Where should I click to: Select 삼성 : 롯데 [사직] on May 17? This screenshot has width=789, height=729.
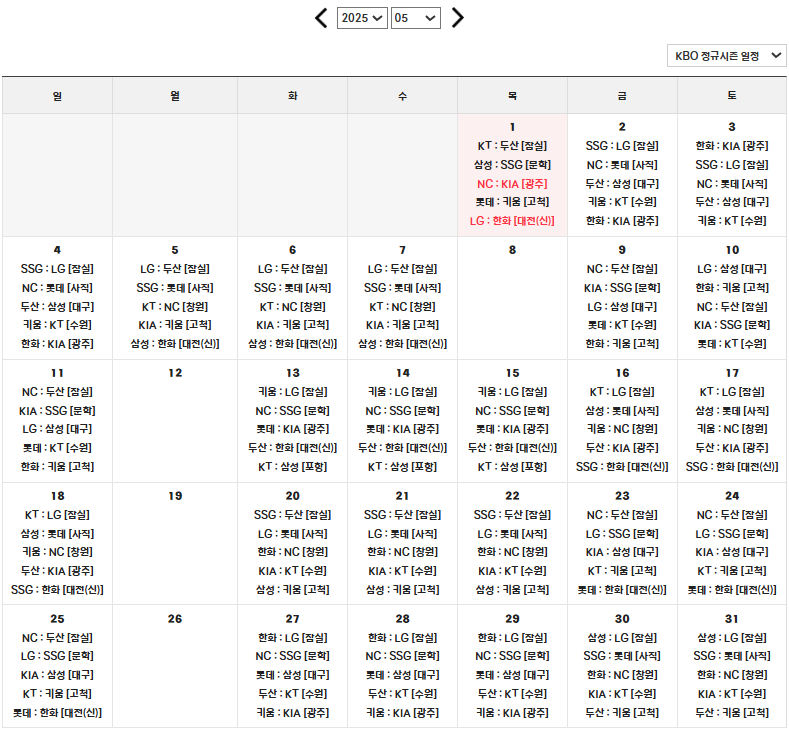[x=732, y=411]
